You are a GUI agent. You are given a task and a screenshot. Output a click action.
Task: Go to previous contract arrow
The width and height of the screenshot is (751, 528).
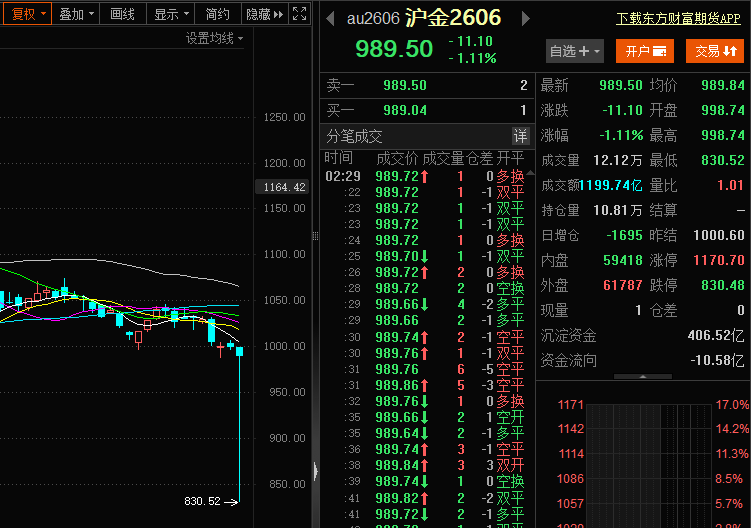[330, 19]
